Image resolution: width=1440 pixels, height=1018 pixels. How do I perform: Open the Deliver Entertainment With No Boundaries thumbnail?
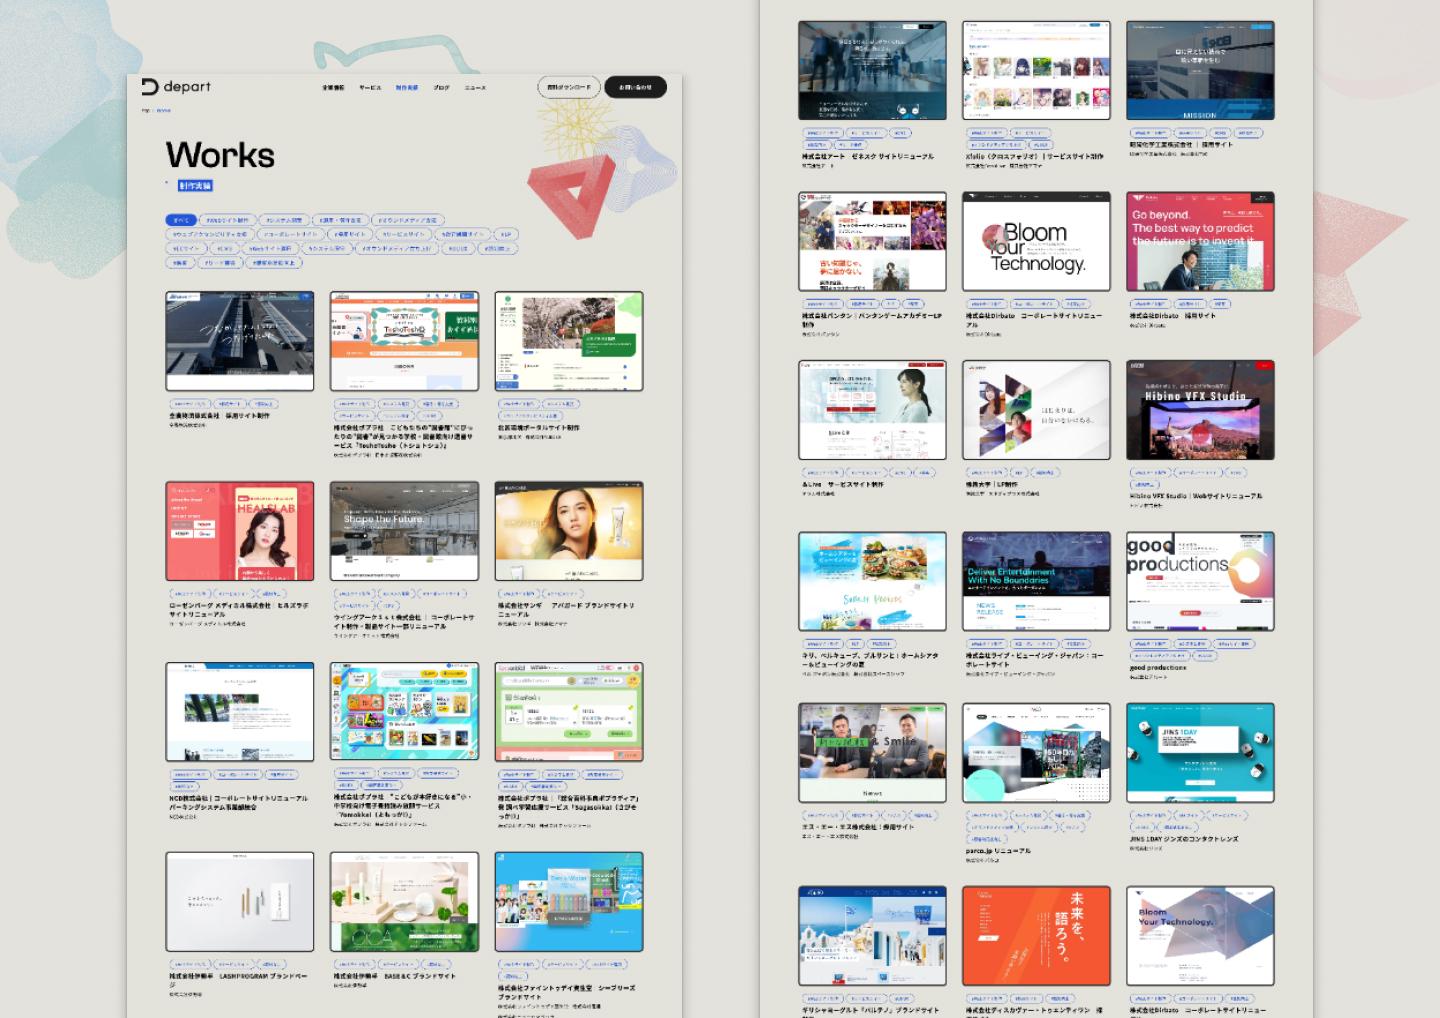[1036, 581]
